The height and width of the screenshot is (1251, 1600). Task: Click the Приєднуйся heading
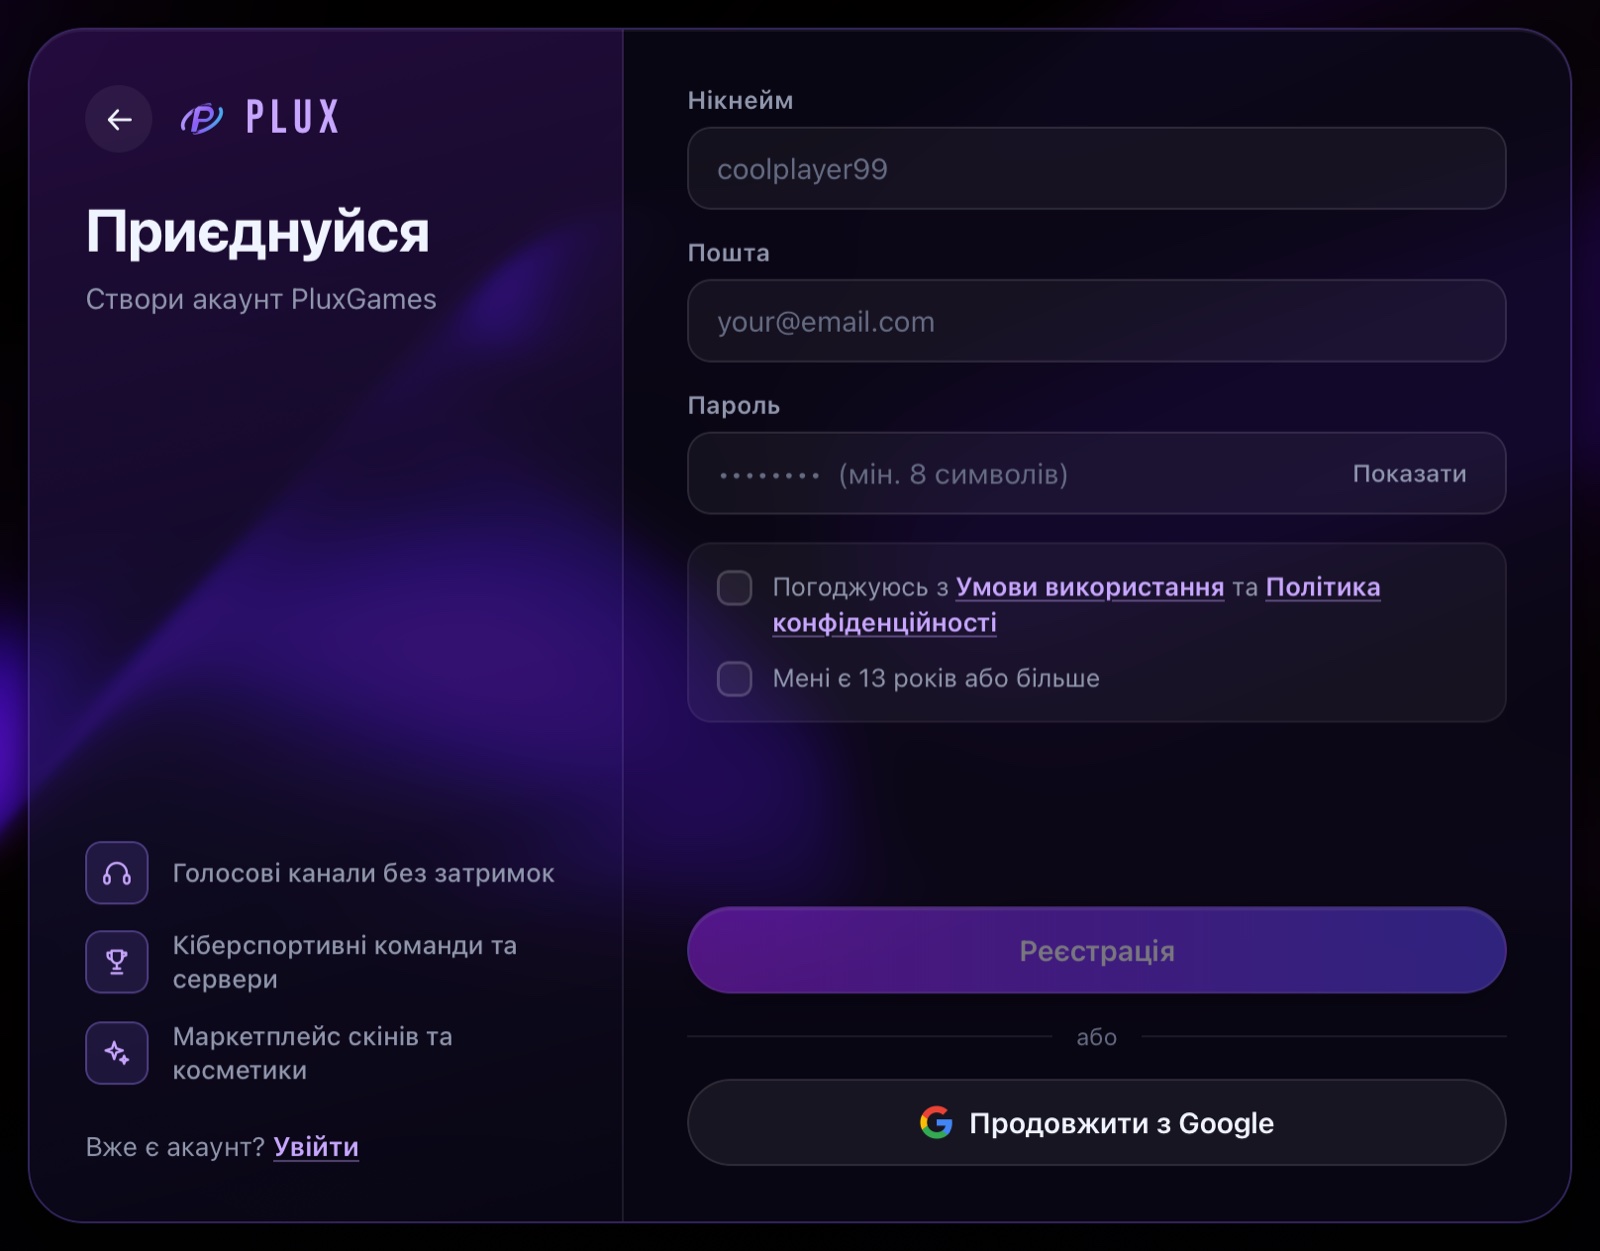(x=258, y=232)
